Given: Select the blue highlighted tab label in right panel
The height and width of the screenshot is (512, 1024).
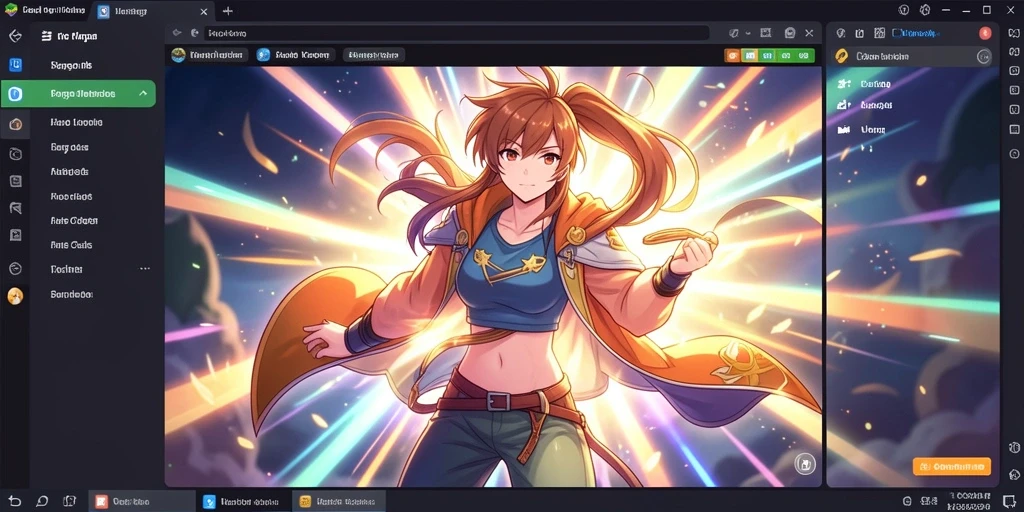Looking at the screenshot, I should click(x=916, y=33).
